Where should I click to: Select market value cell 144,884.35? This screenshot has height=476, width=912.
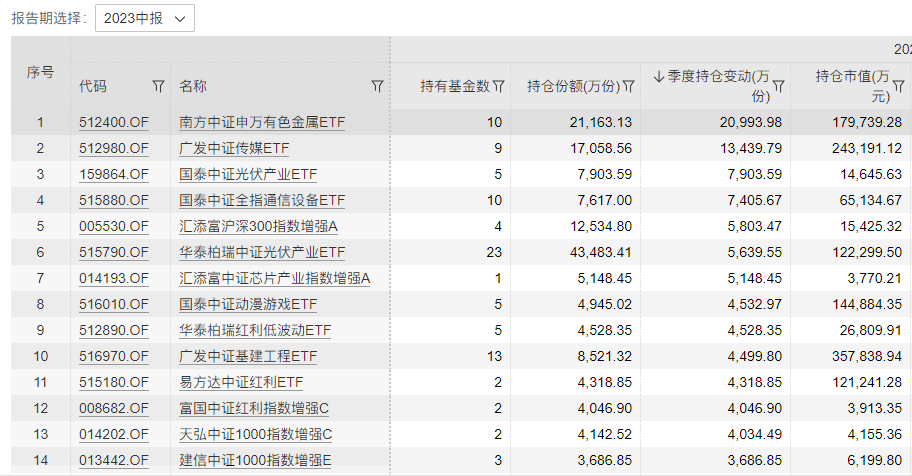pos(867,304)
